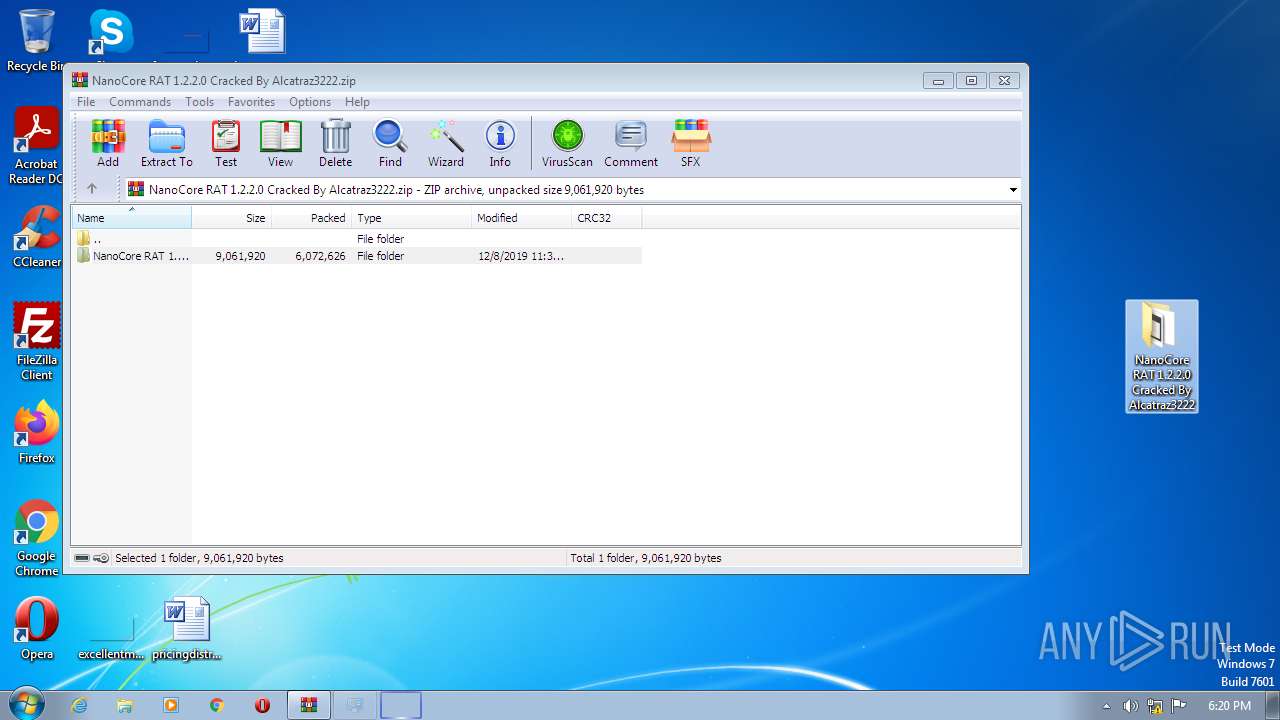This screenshot has height=720, width=1280.
Task: Sort by the Packed column header
Action: 312,218
